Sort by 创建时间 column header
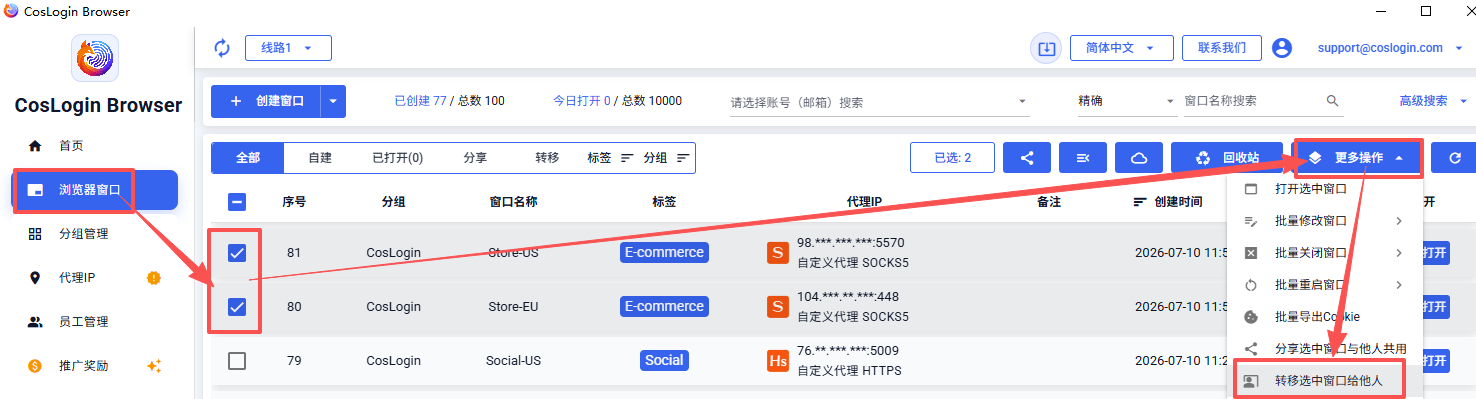 1167,202
